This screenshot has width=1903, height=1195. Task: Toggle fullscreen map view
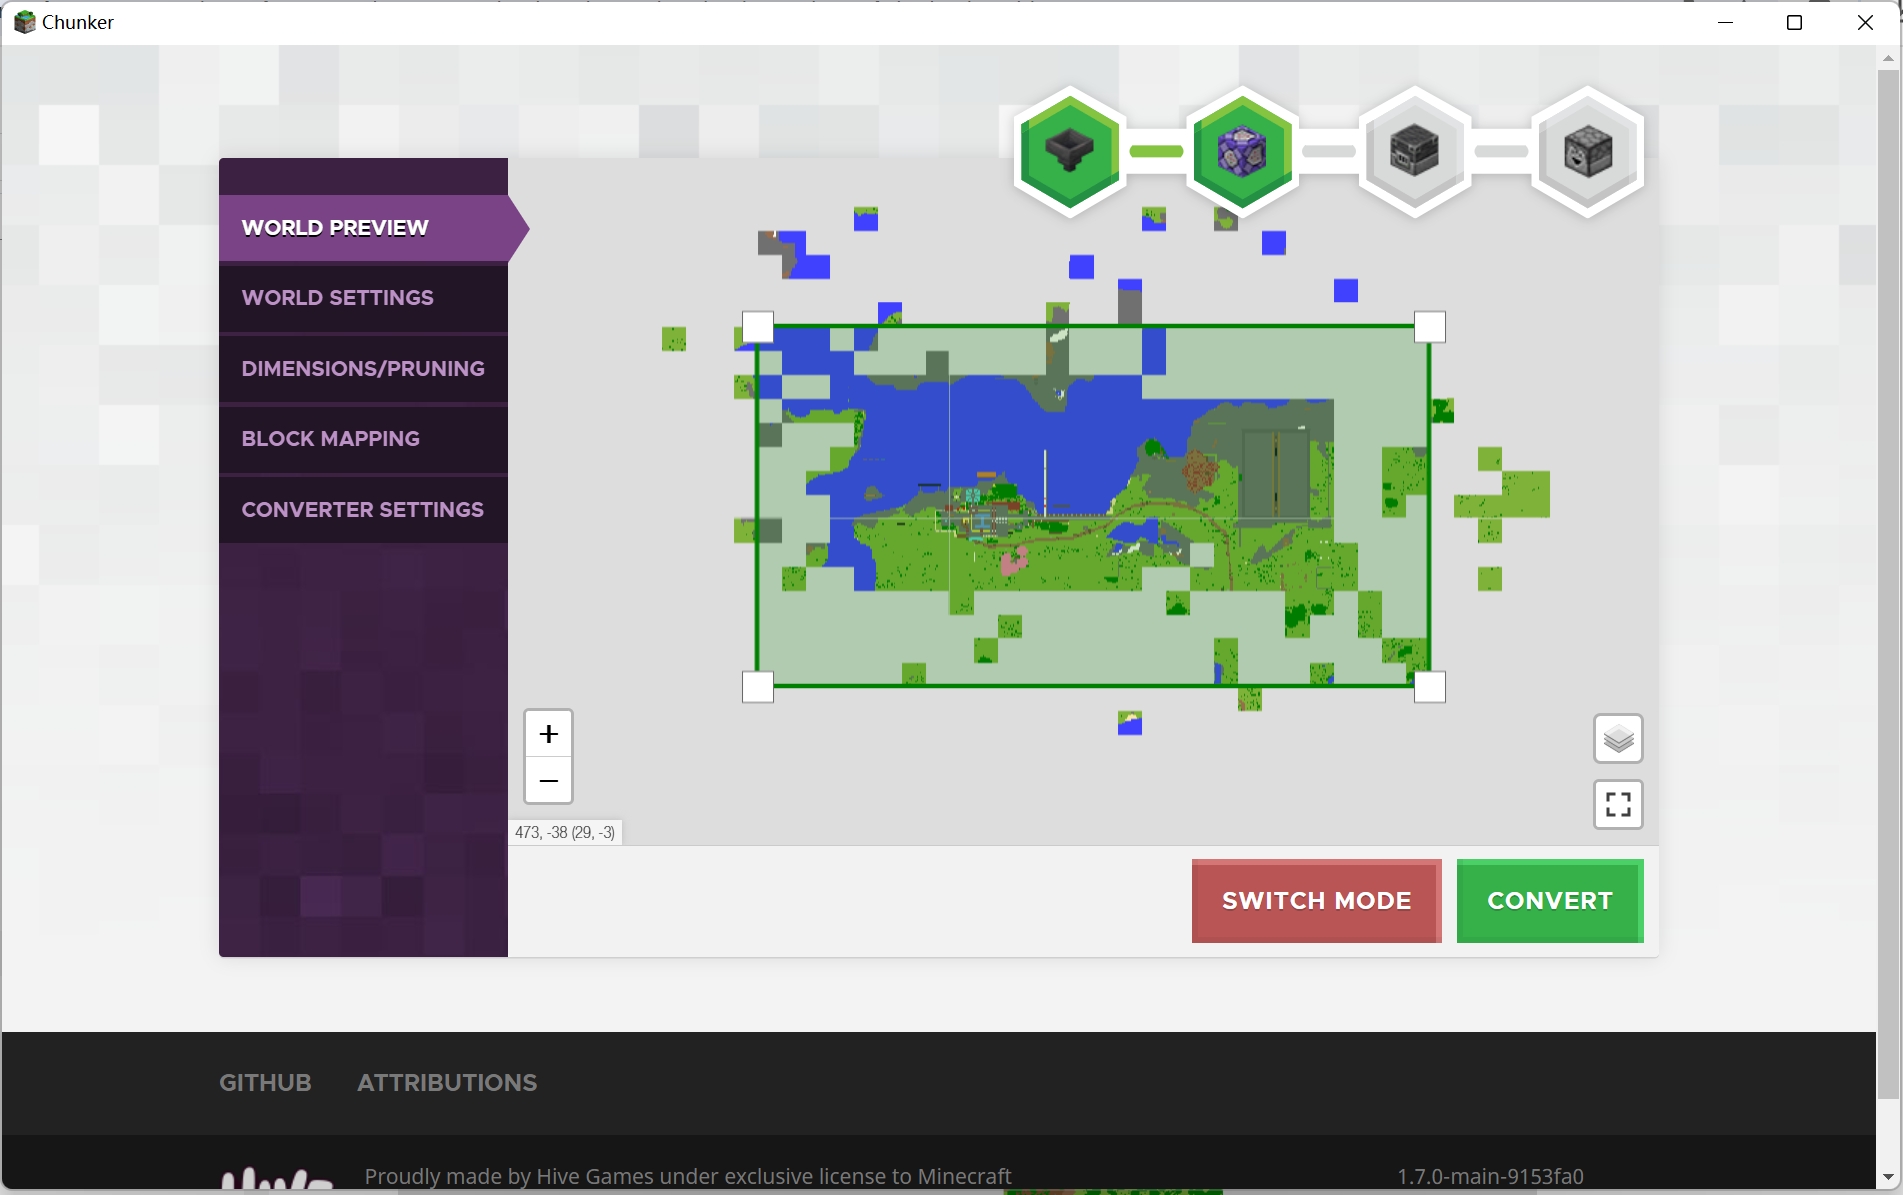(x=1618, y=804)
